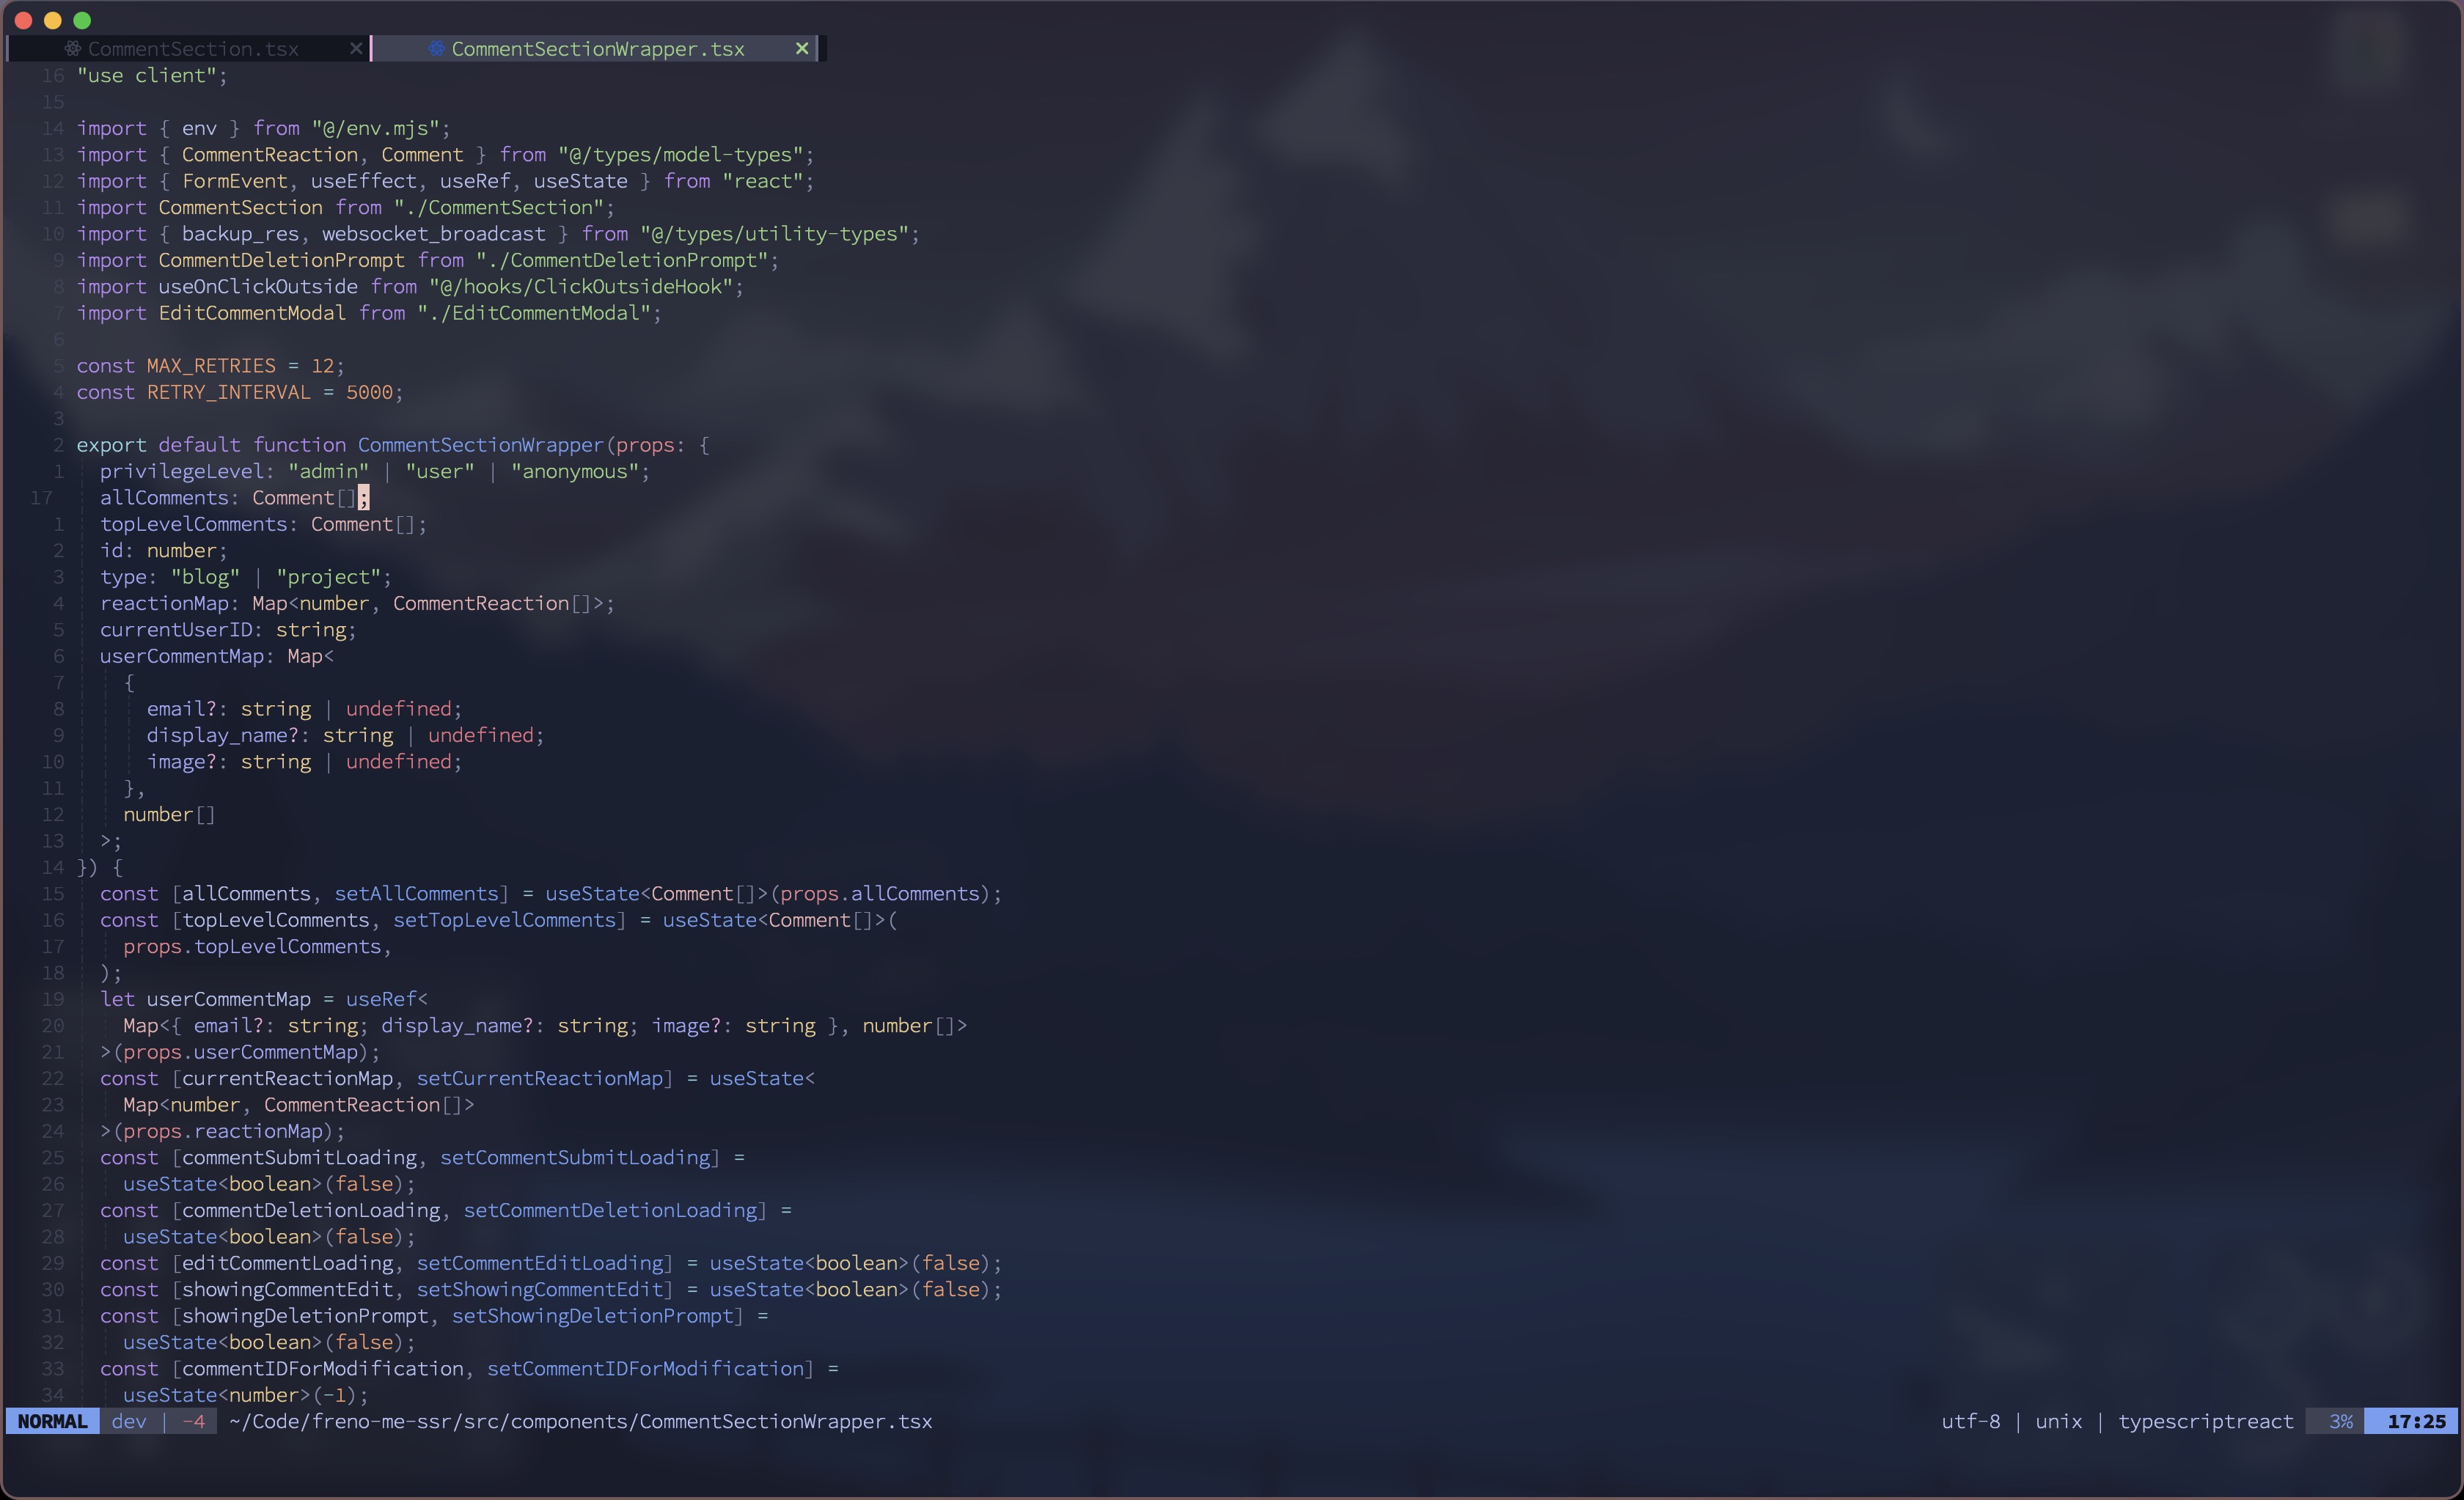Click the NORMAL mode indicator
This screenshot has height=1500, width=2464.
coord(52,1421)
